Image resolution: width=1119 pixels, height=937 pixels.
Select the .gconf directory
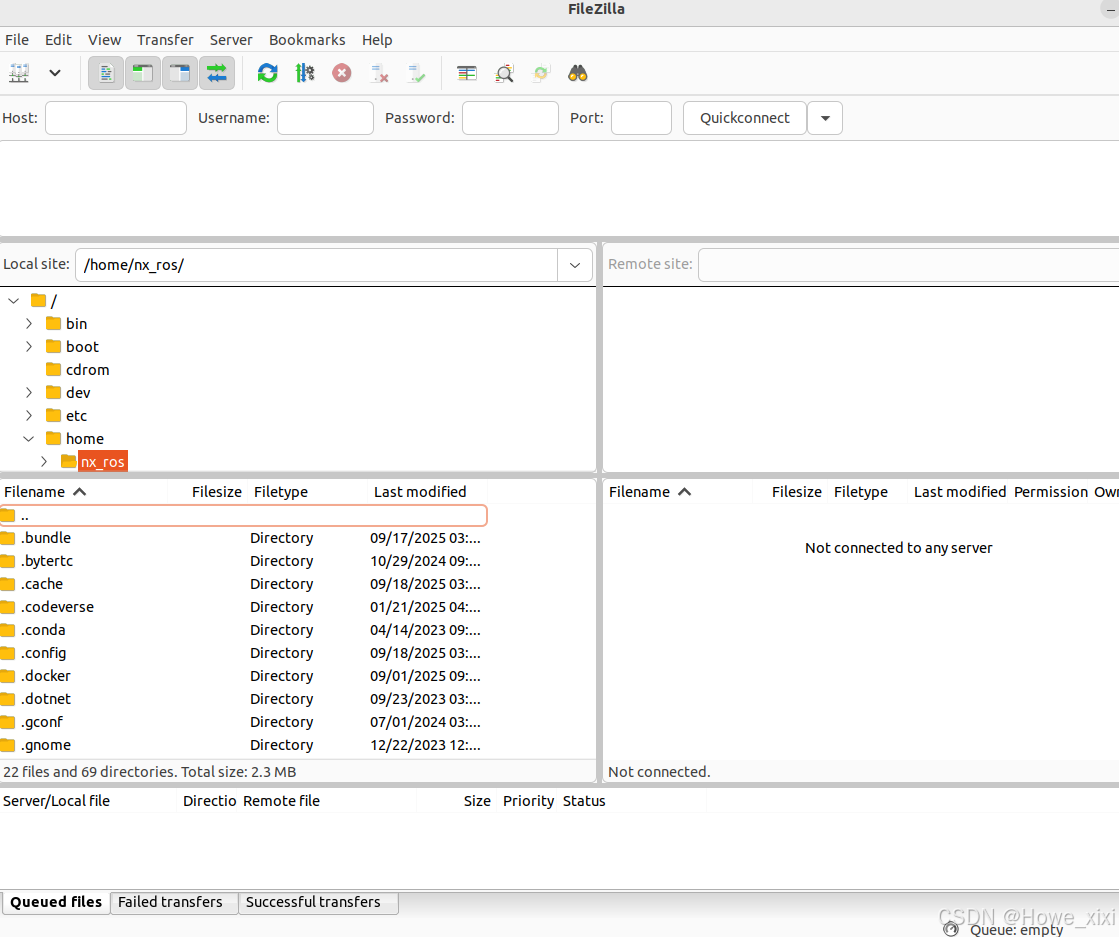(243, 722)
